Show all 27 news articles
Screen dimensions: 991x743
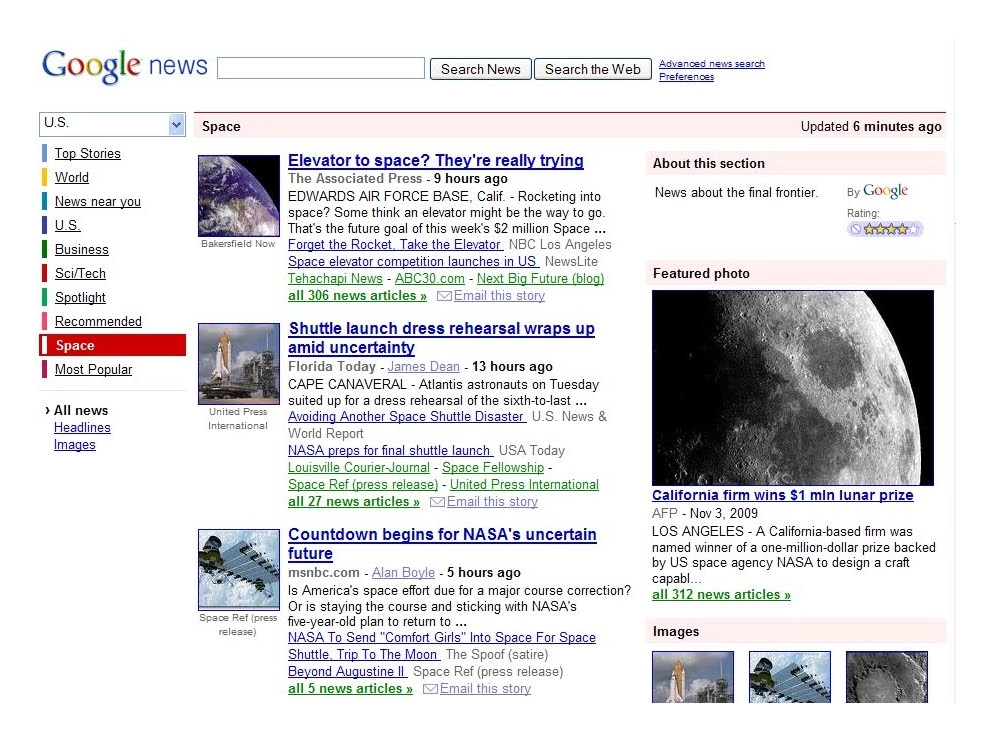(354, 502)
